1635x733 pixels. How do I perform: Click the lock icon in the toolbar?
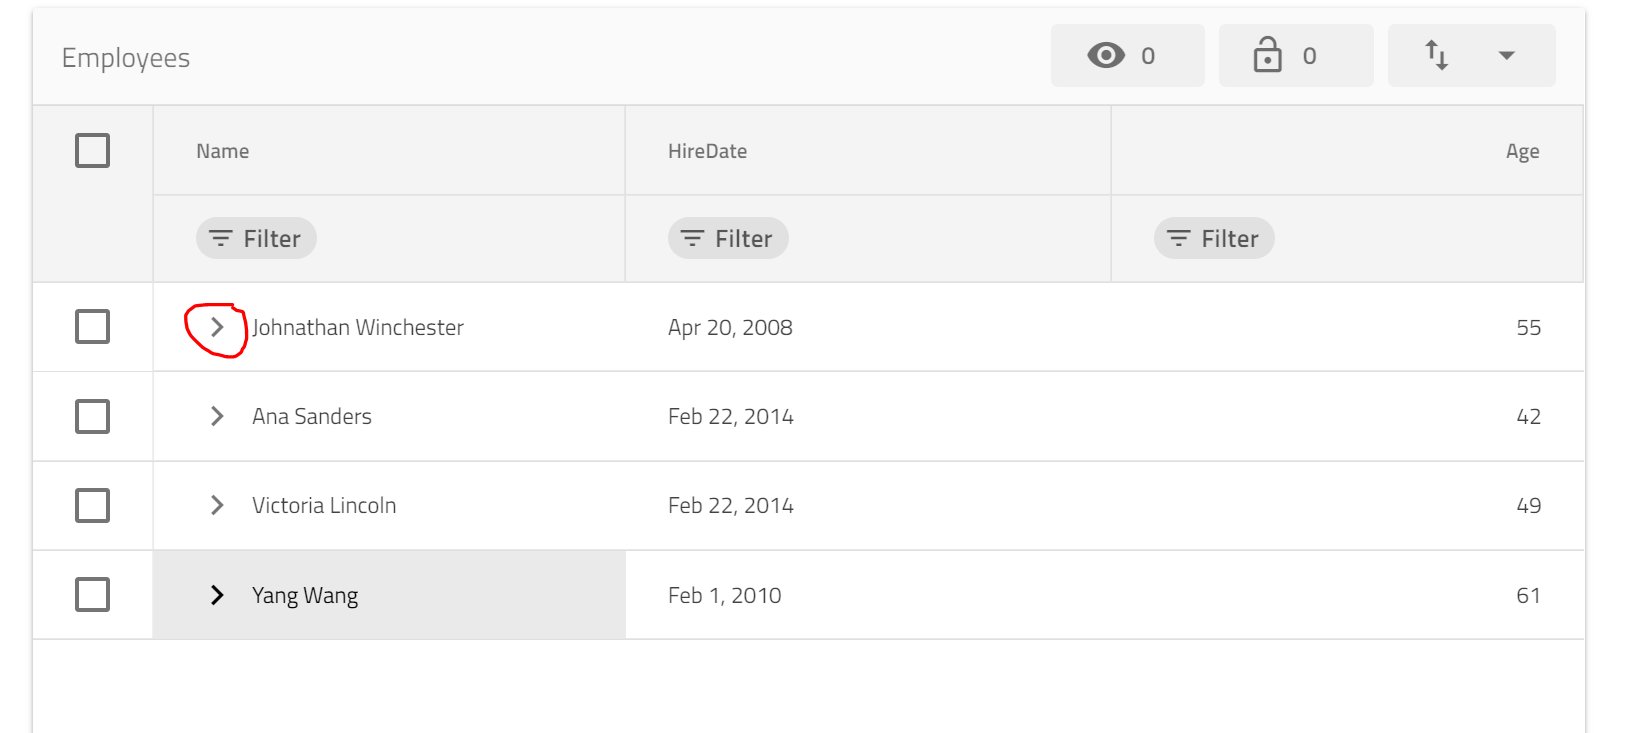(x=1268, y=55)
